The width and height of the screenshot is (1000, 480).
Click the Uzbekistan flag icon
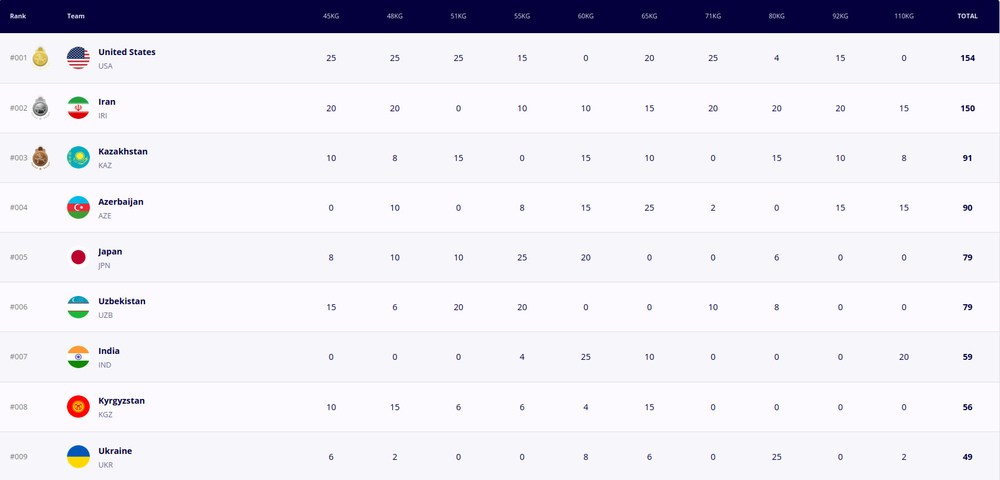coord(78,307)
